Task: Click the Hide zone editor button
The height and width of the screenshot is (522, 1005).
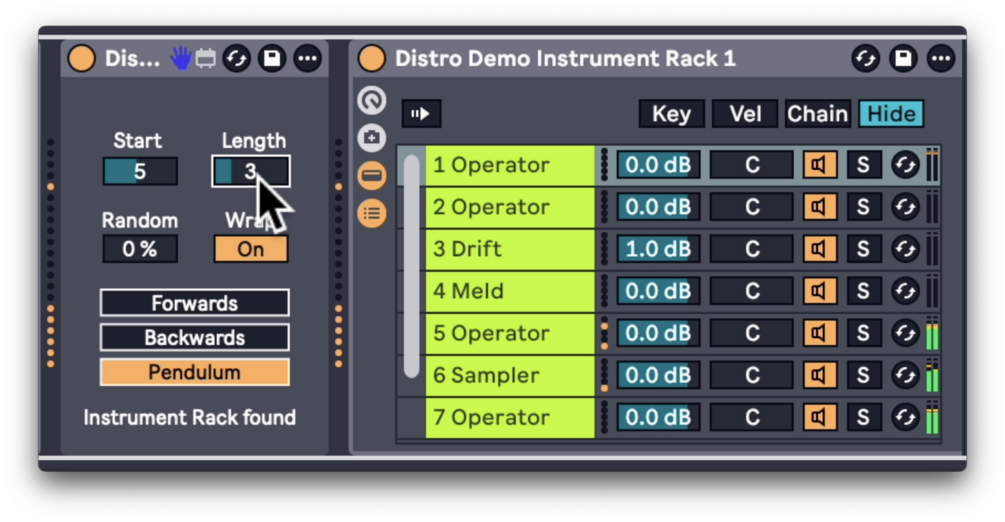Action: tap(892, 114)
